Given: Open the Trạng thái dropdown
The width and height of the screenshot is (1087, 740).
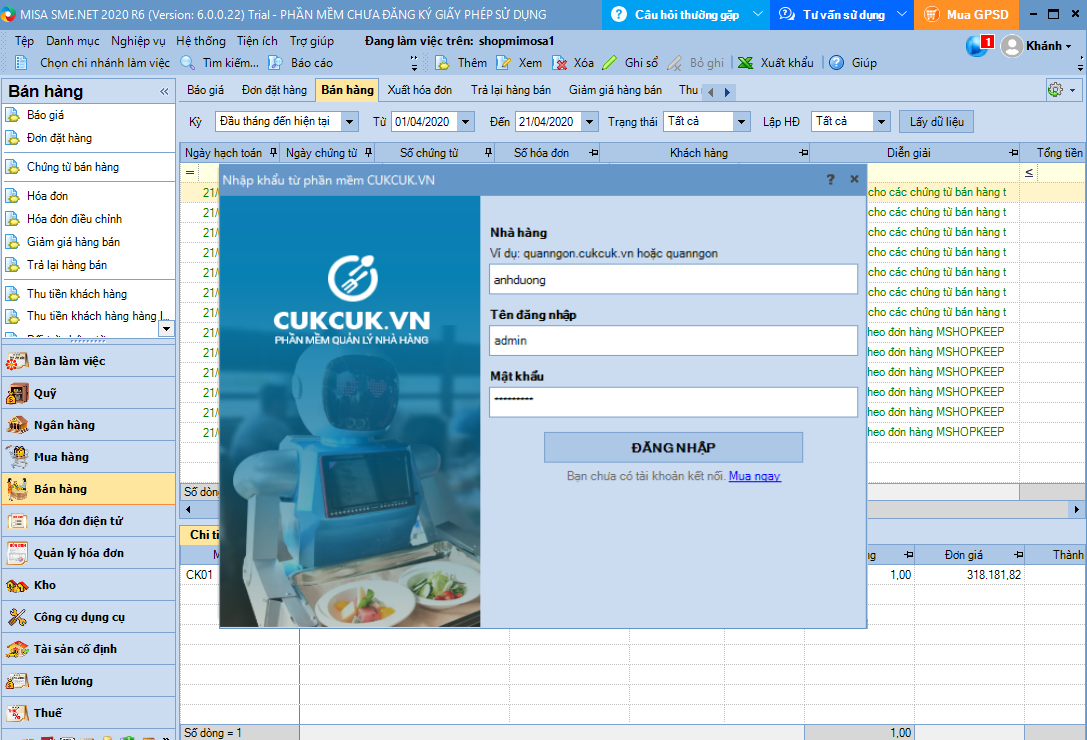Looking at the screenshot, I should coord(741,122).
